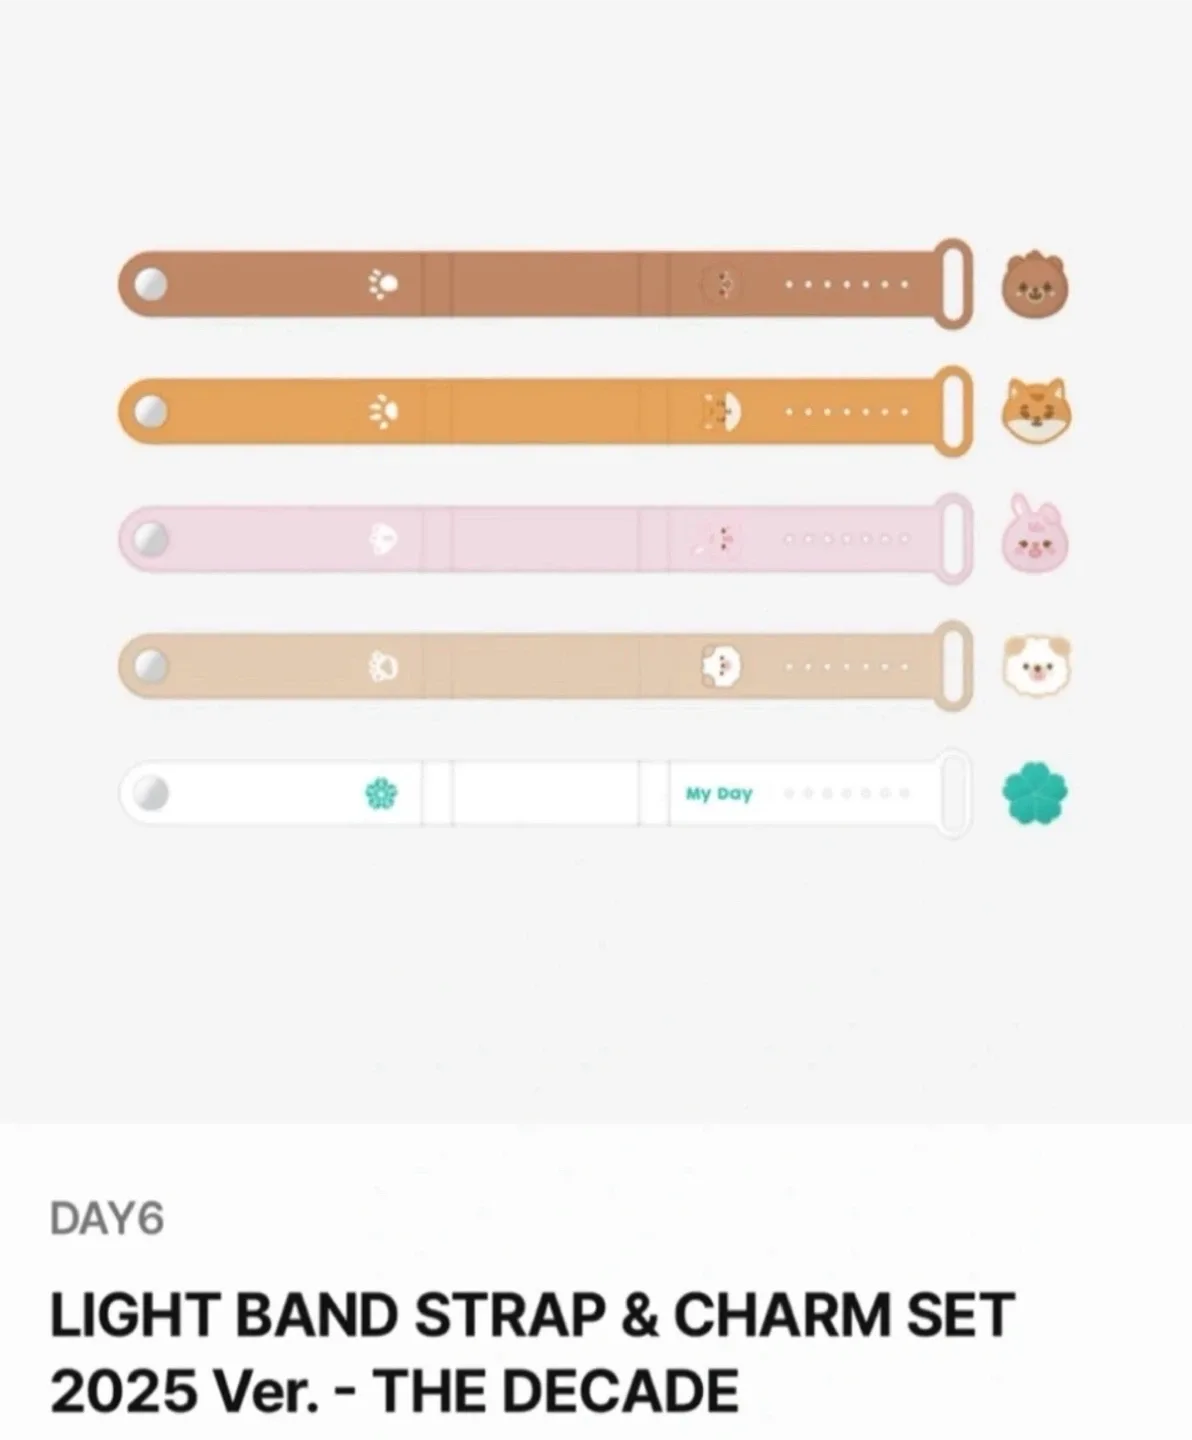This screenshot has height=1440, width=1192.
Task: Click the brown bear charm icon
Action: click(x=1035, y=287)
